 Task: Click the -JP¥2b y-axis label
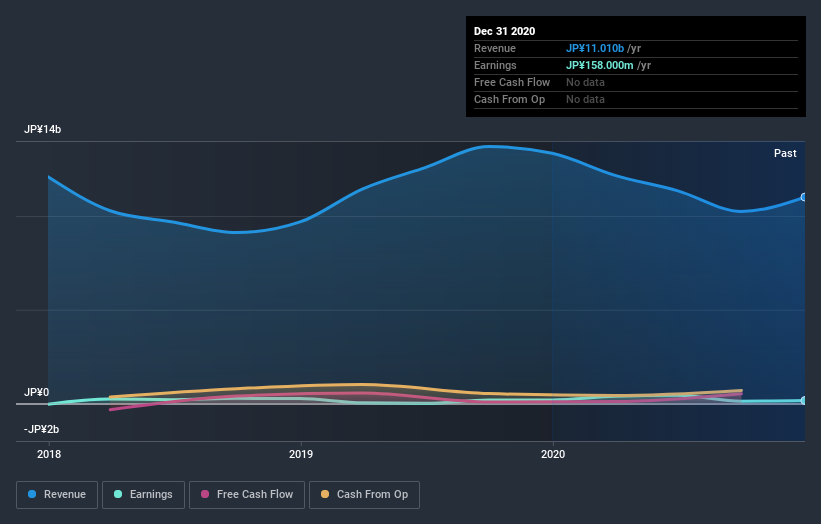[x=41, y=429]
